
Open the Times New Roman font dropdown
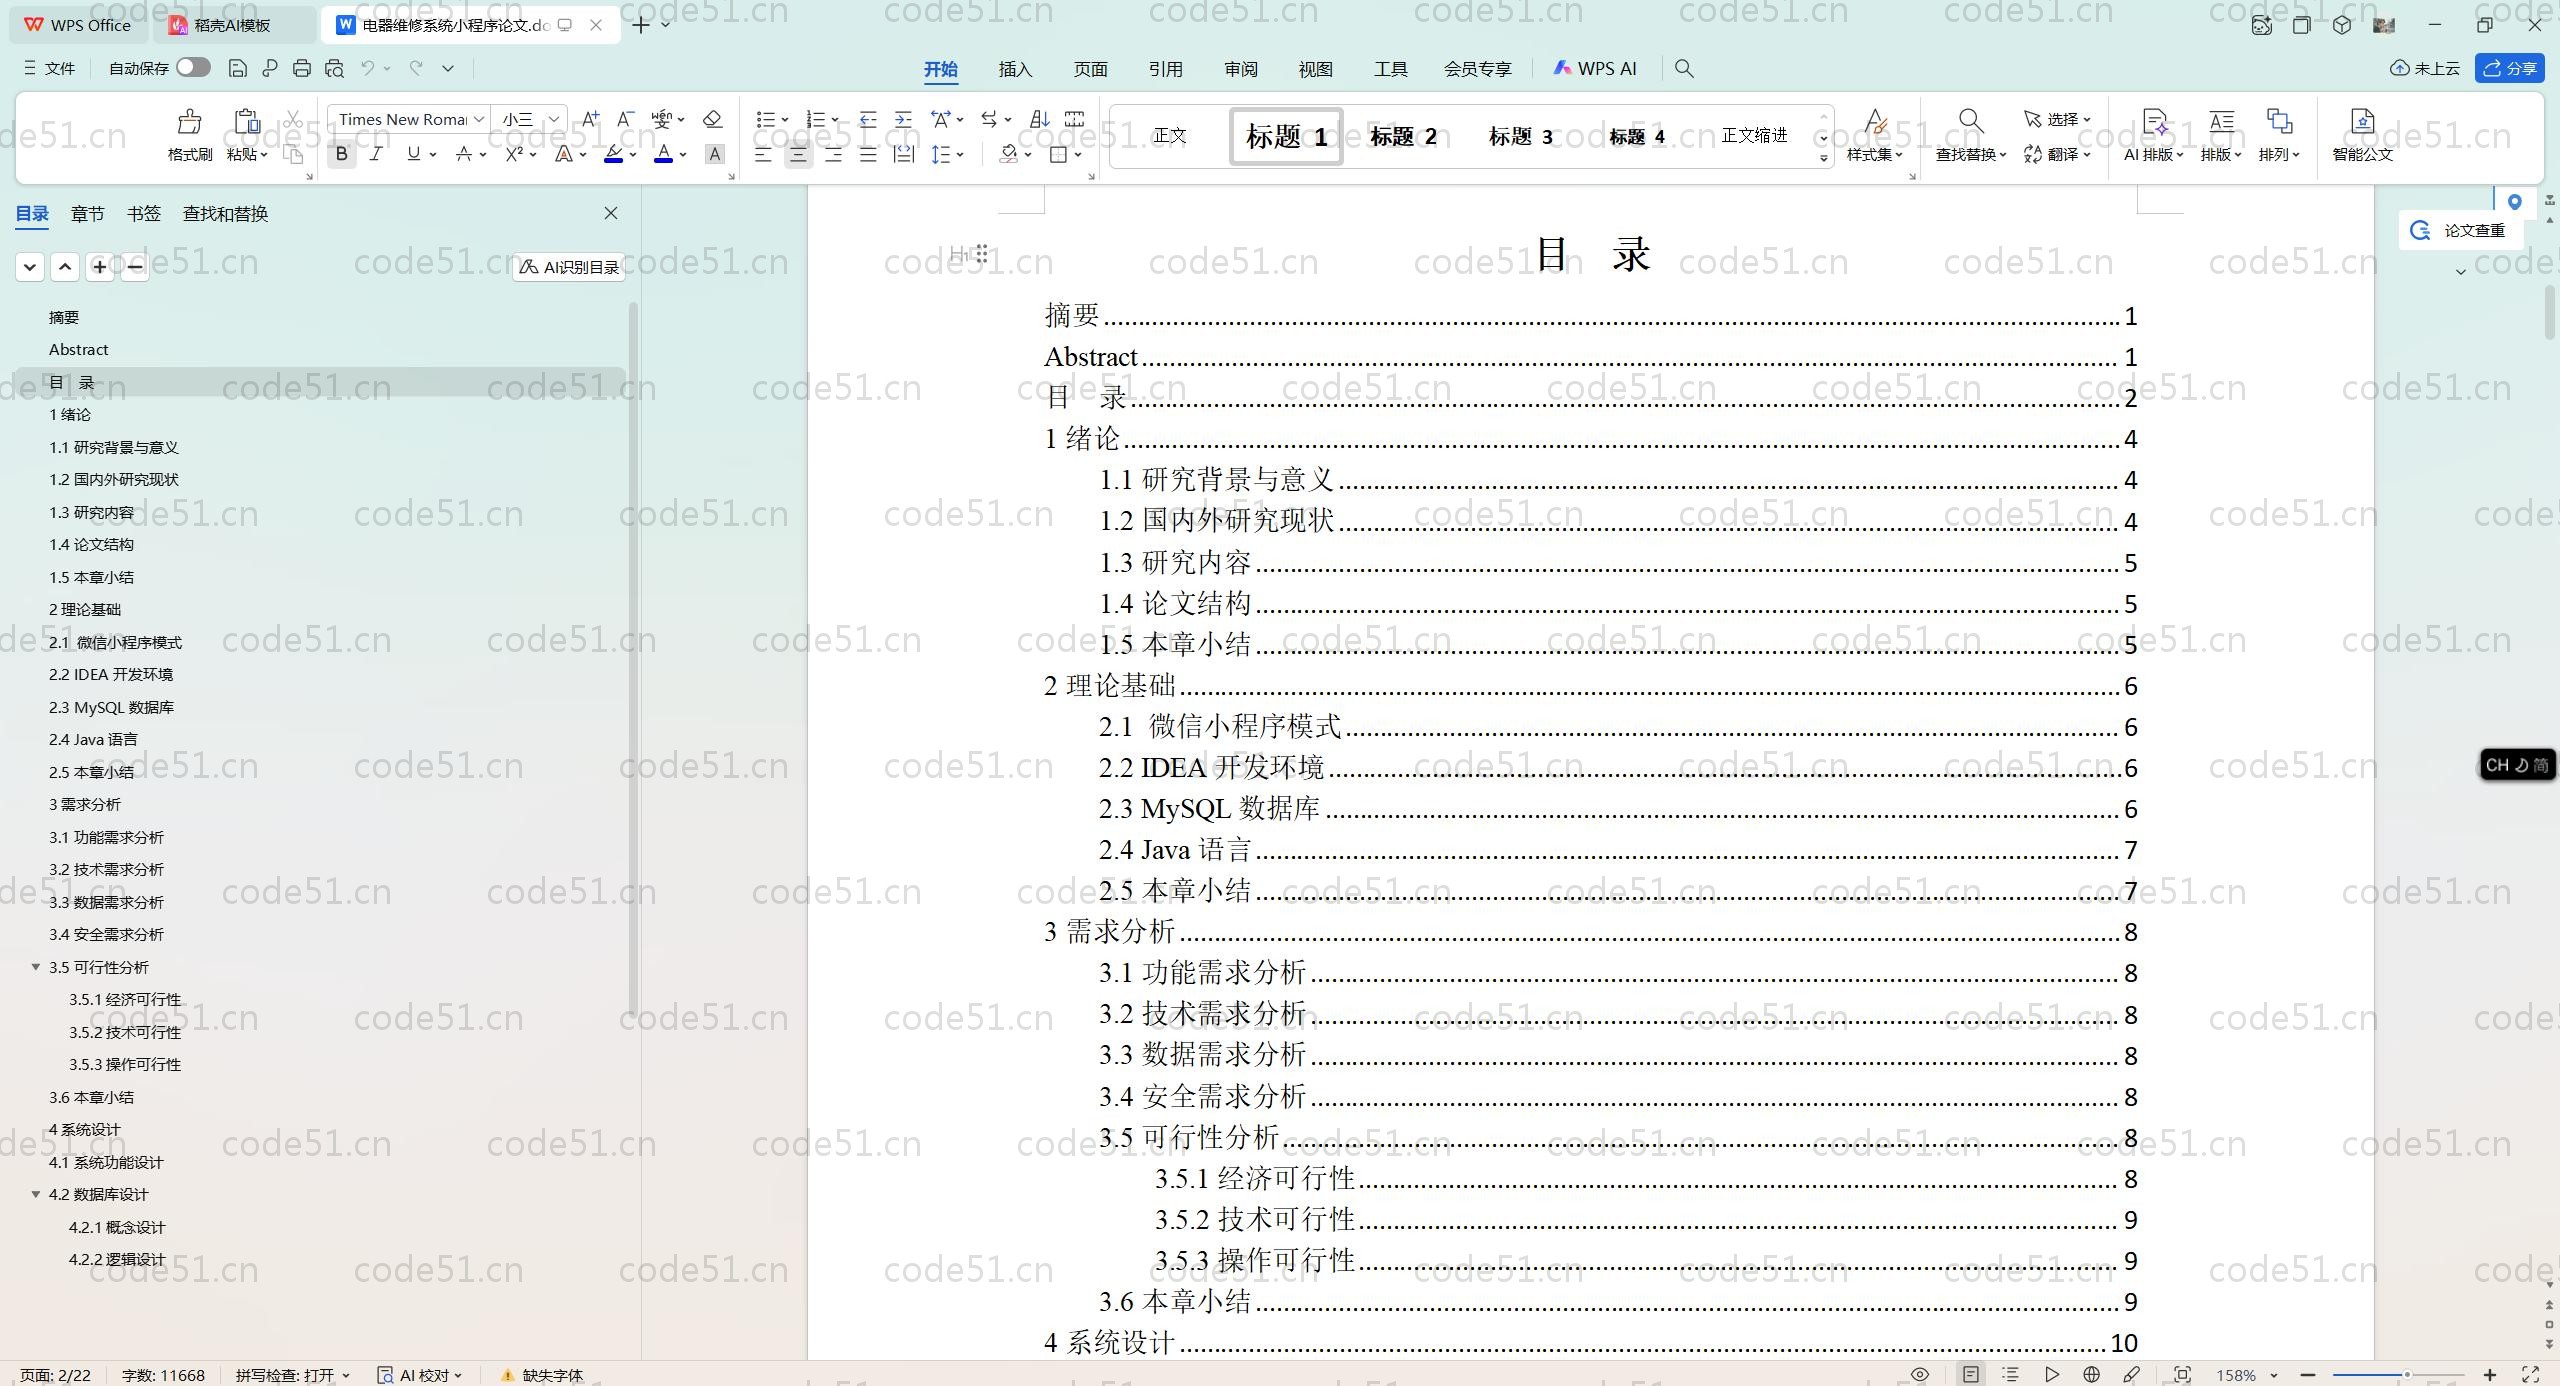click(480, 119)
